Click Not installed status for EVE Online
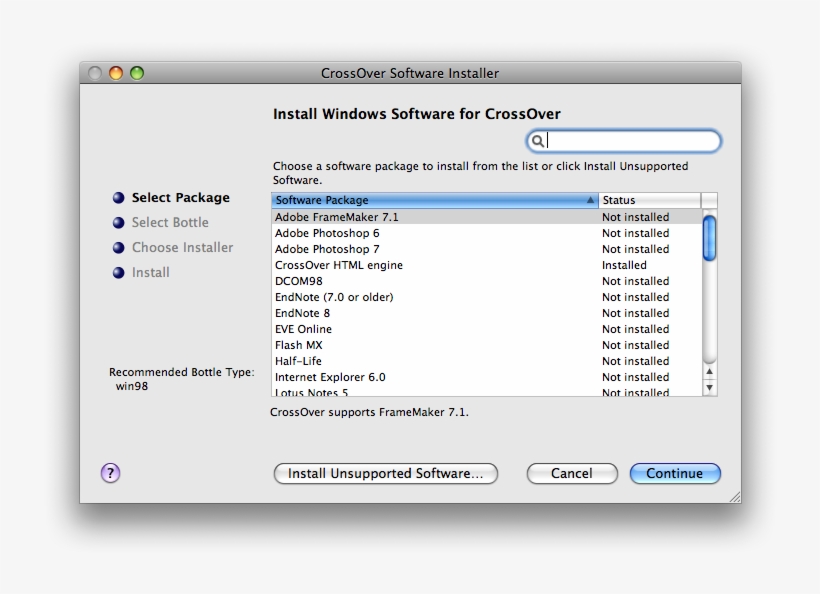Image resolution: width=820 pixels, height=594 pixels. (x=635, y=329)
